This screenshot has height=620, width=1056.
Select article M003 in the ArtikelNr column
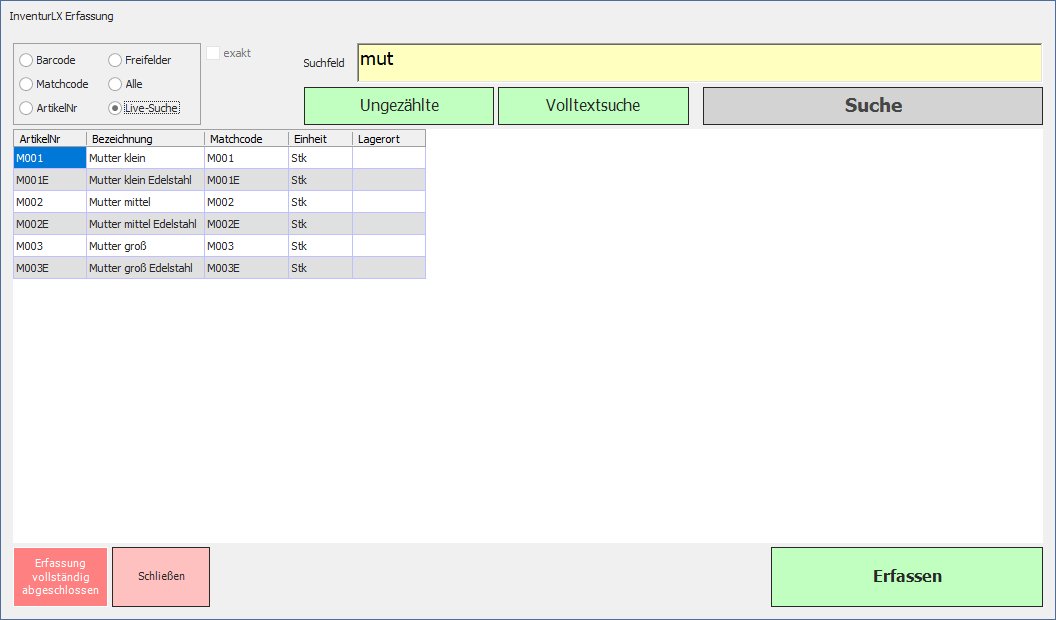click(x=49, y=246)
